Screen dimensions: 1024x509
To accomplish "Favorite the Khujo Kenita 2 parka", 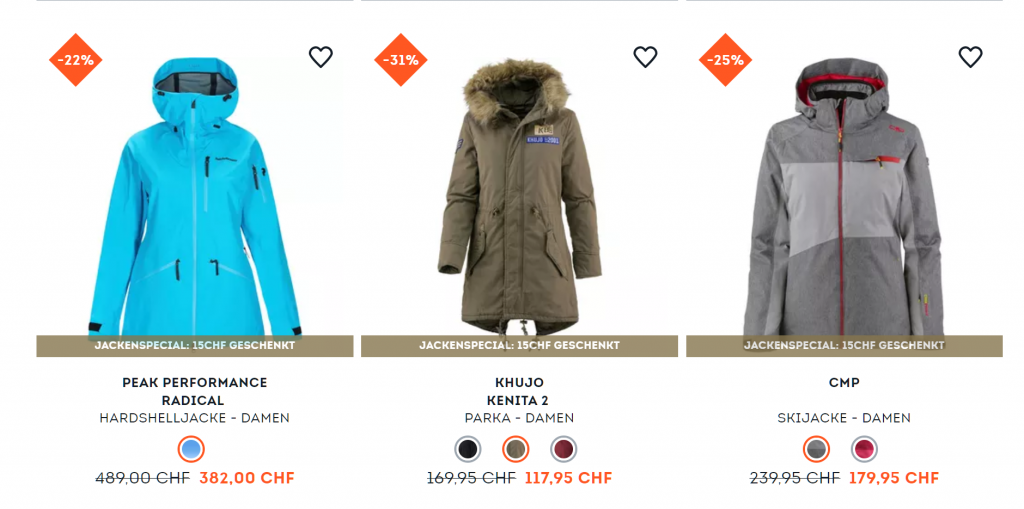I will [x=645, y=57].
